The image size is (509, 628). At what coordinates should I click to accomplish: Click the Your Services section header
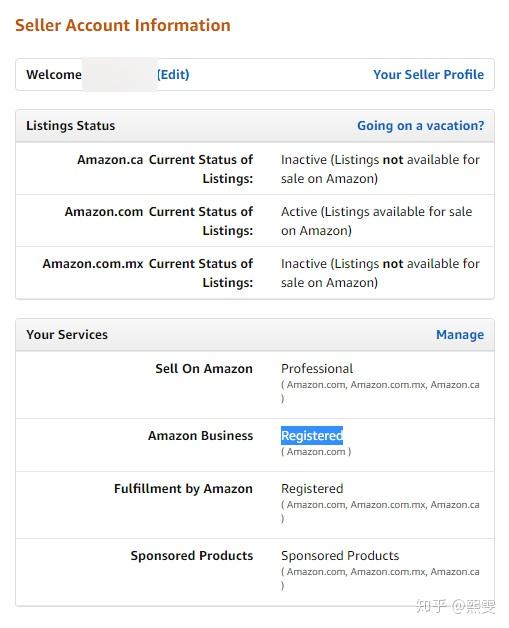coord(67,334)
